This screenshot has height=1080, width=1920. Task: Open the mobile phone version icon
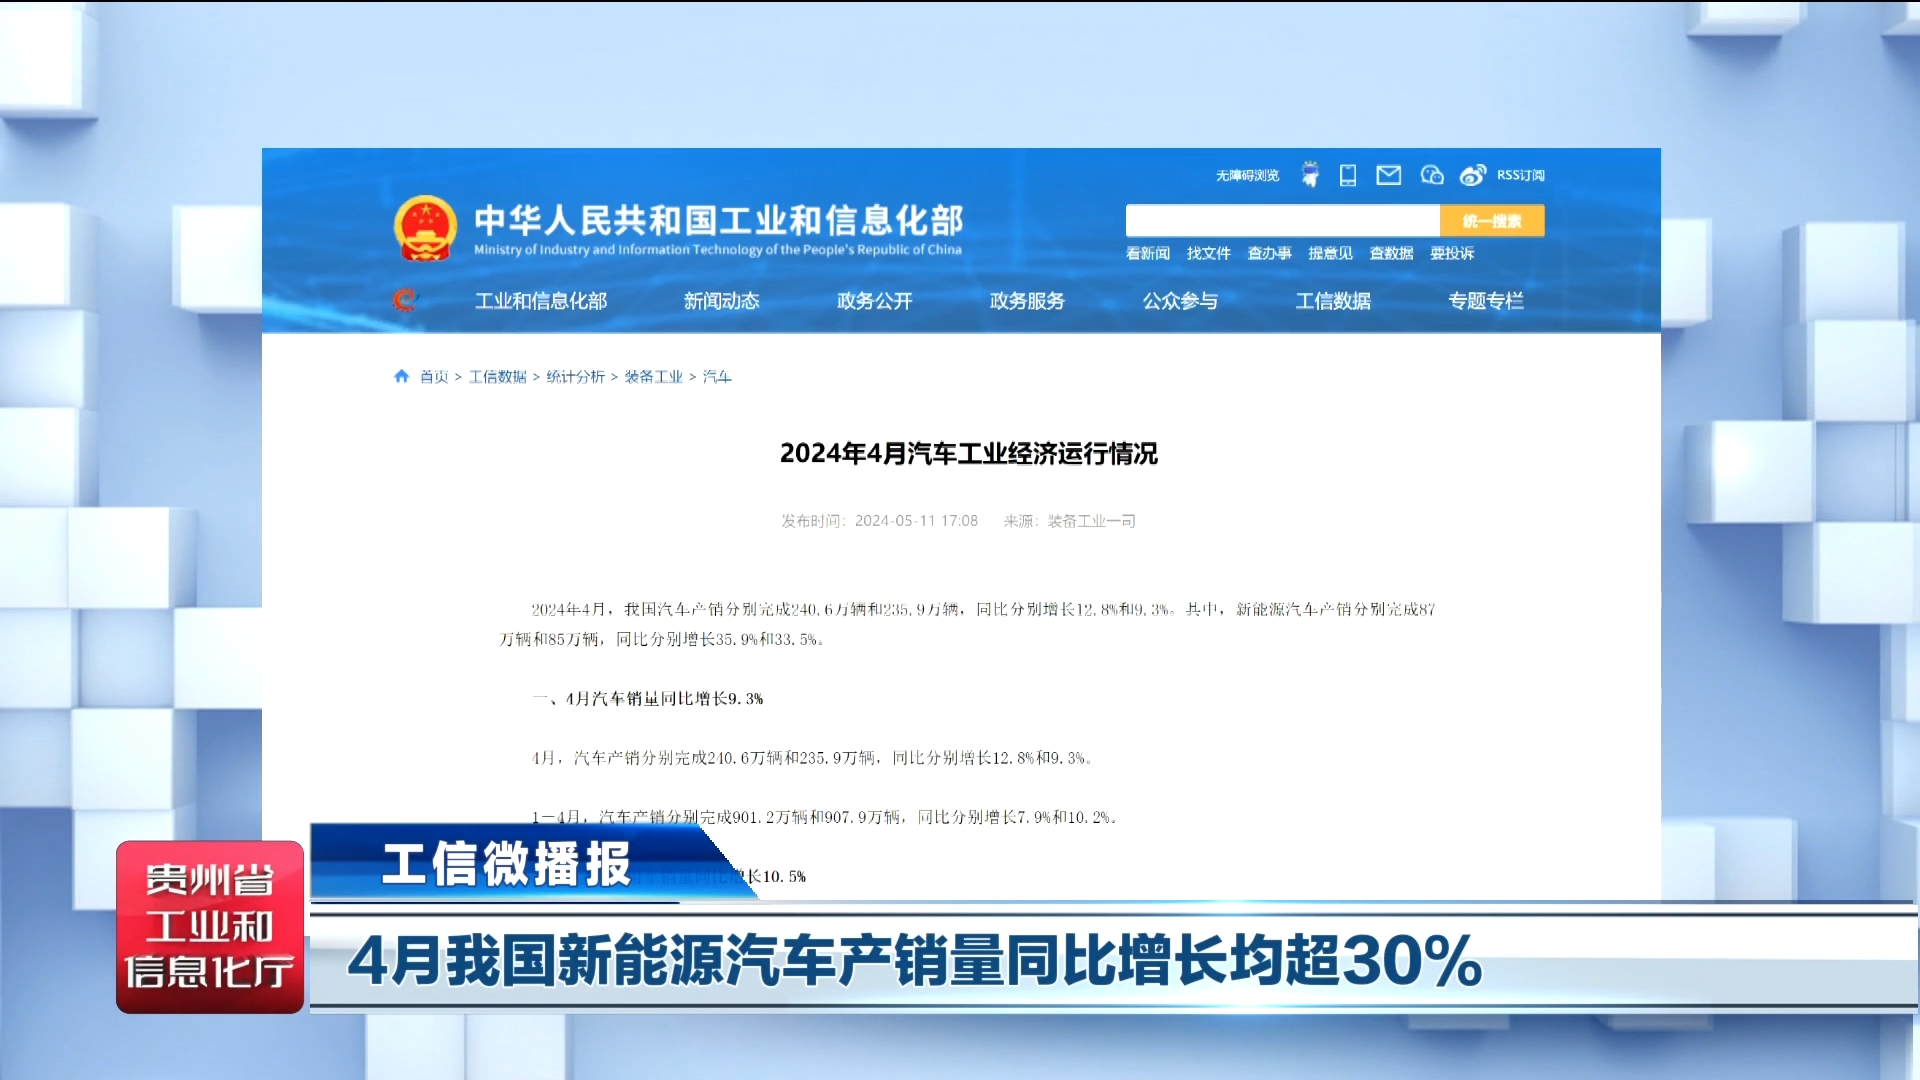point(1348,175)
